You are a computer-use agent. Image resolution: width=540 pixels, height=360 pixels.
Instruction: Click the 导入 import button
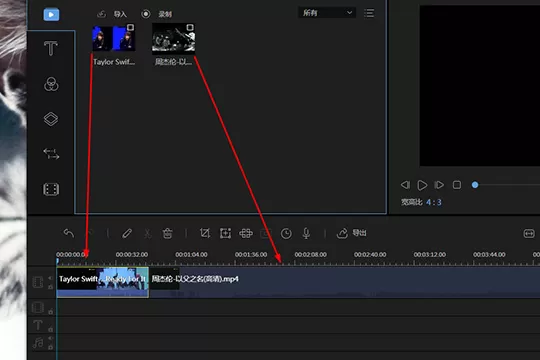pyautogui.click(x=112, y=14)
